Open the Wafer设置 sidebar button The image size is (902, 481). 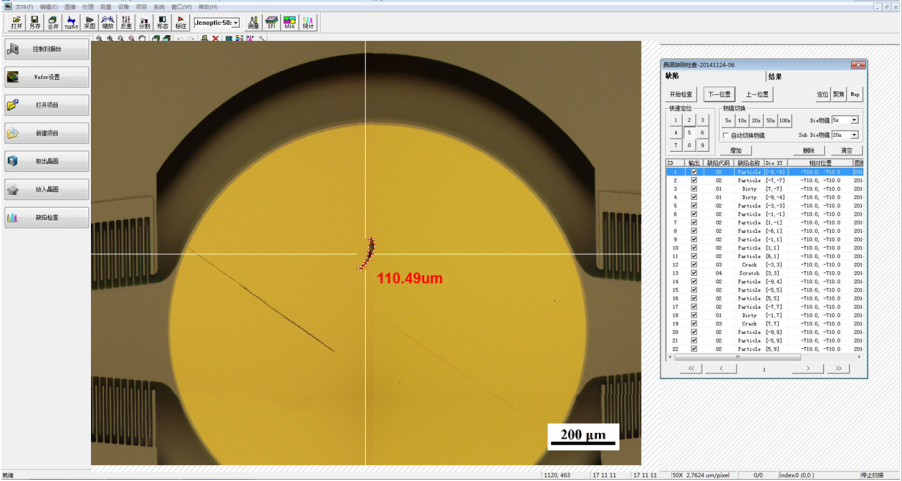(x=47, y=77)
